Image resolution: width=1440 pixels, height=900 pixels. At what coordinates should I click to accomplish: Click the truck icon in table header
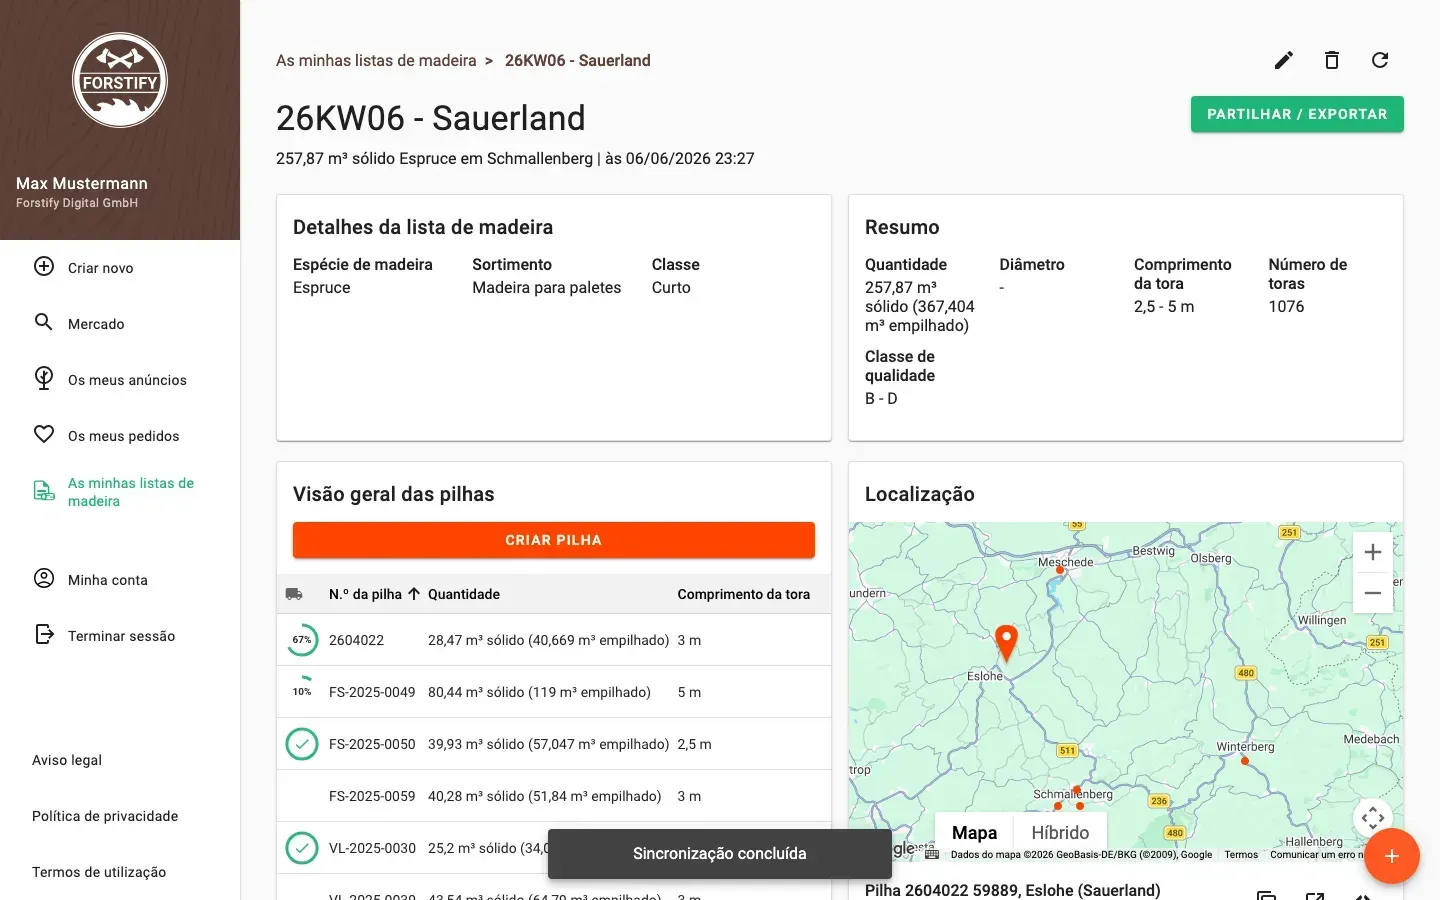click(x=294, y=594)
